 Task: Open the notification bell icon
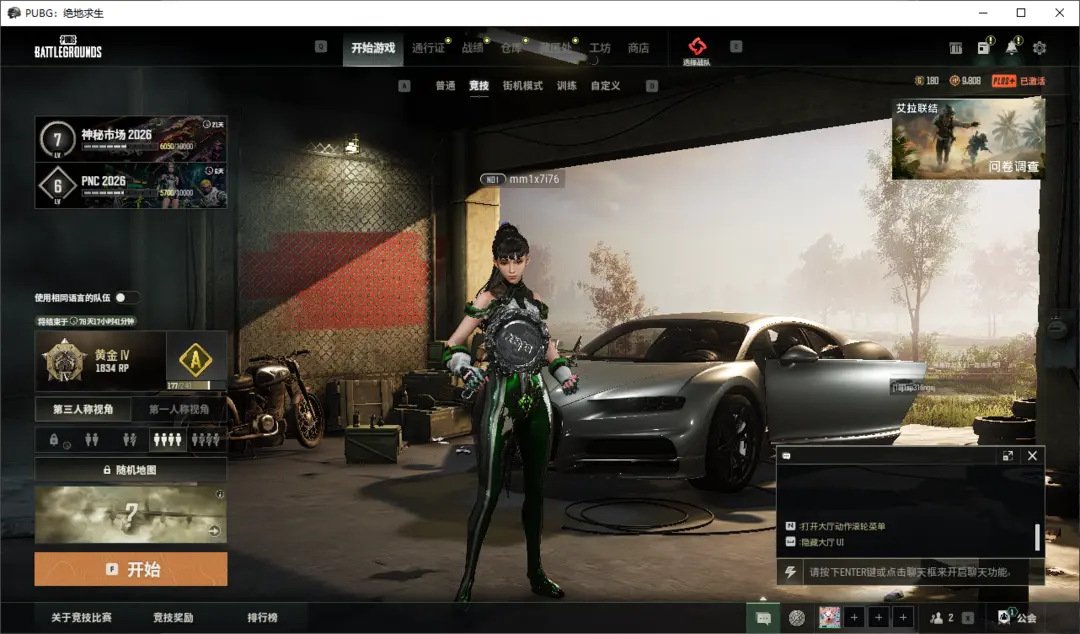pyautogui.click(x=1012, y=47)
